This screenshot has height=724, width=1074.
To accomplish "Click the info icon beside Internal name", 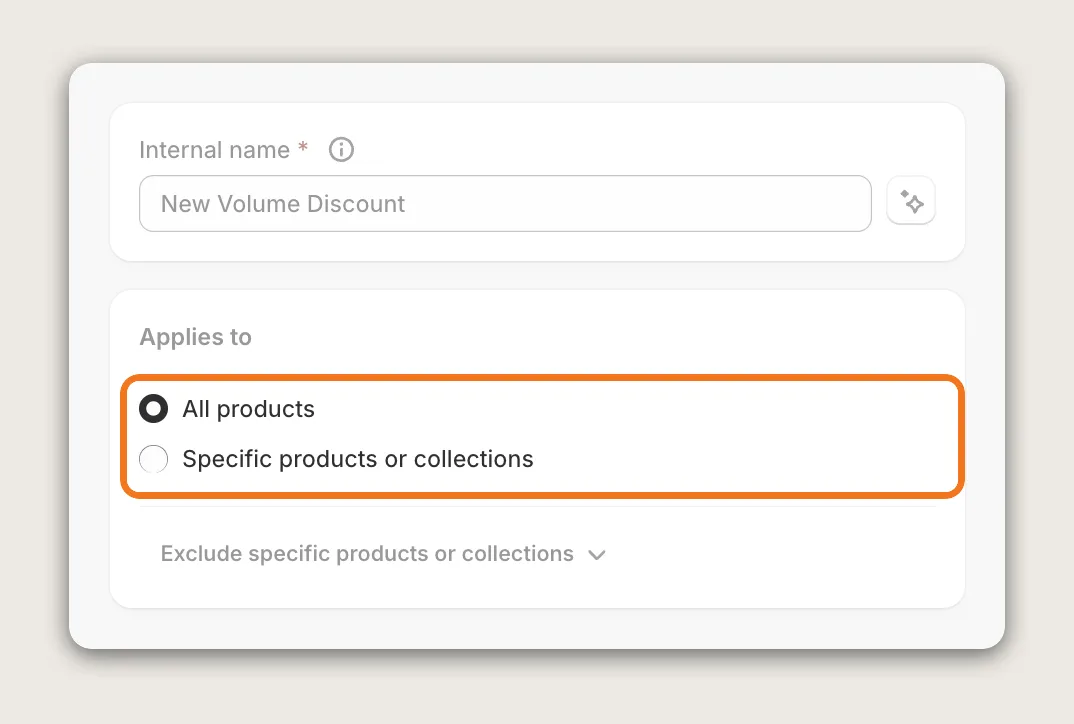I will click(341, 149).
